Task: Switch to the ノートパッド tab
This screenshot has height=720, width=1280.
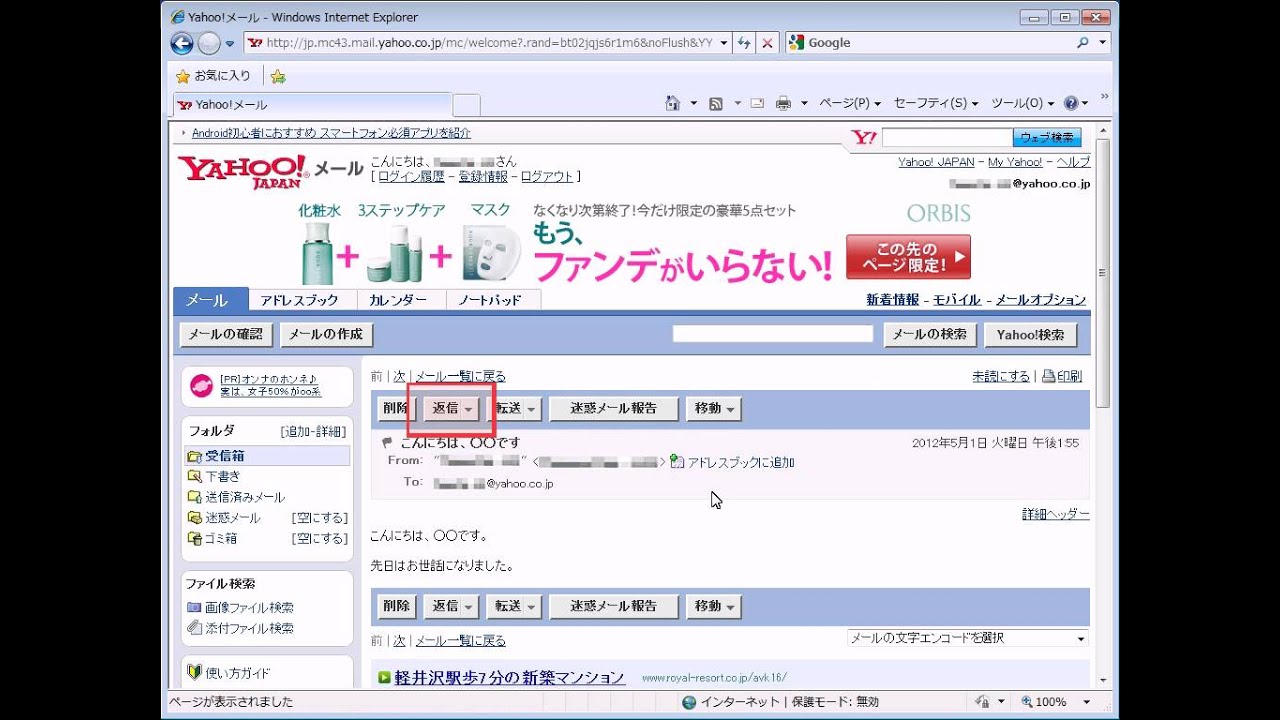Action: click(490, 300)
